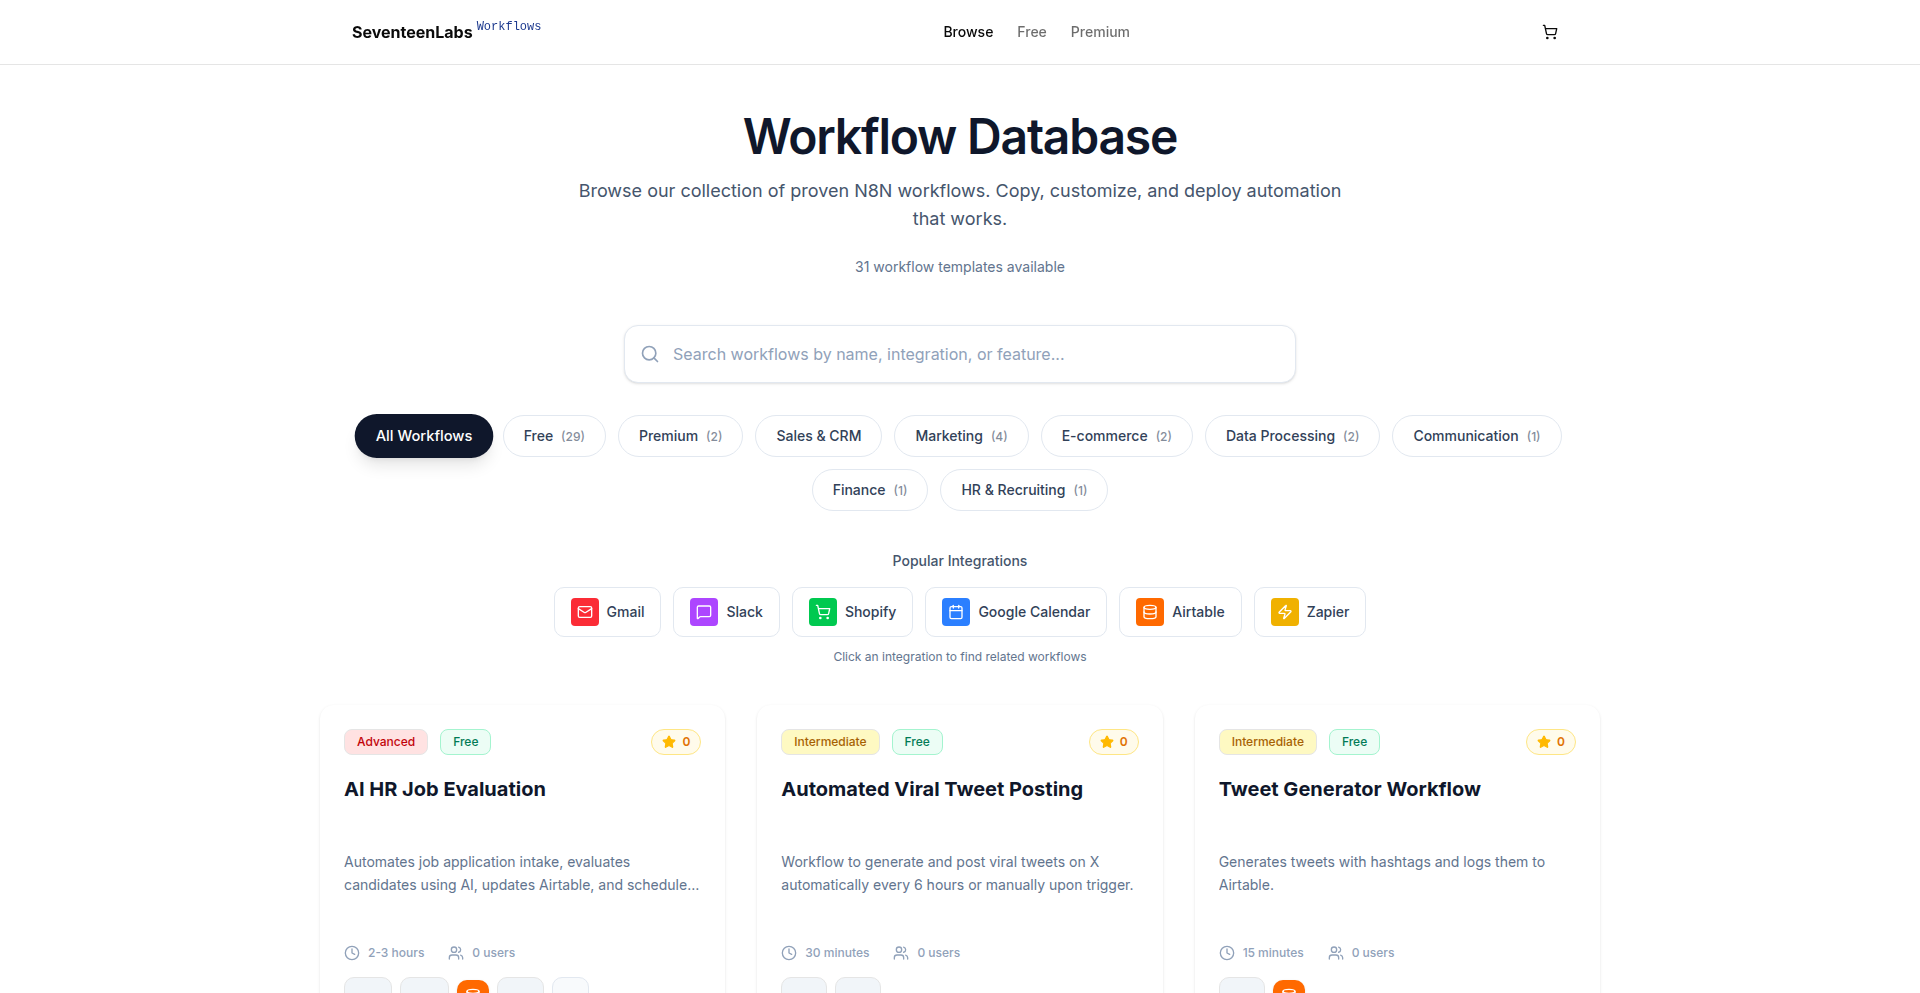Click star rating on Automated Viral Tweet Posting
This screenshot has height=993, width=1920.
[x=1114, y=742]
